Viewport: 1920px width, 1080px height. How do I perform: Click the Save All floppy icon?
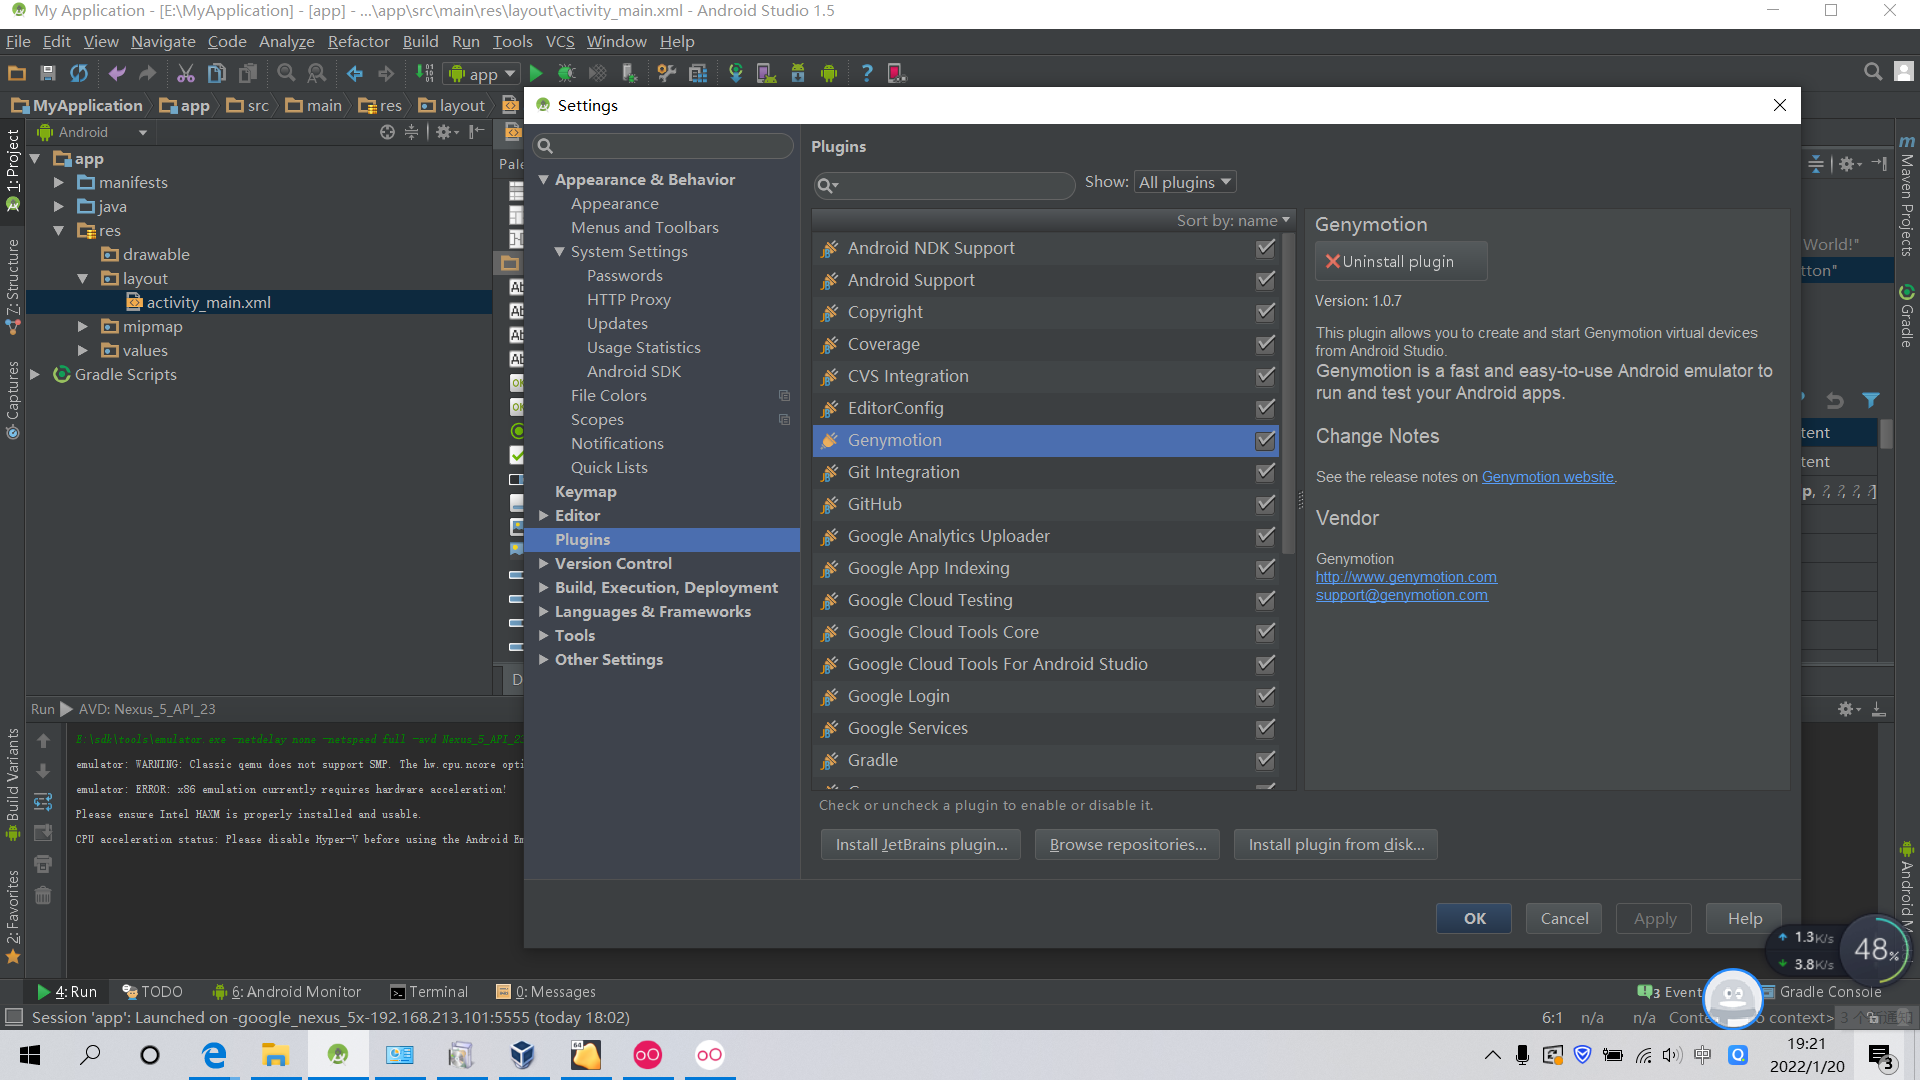pos(47,73)
